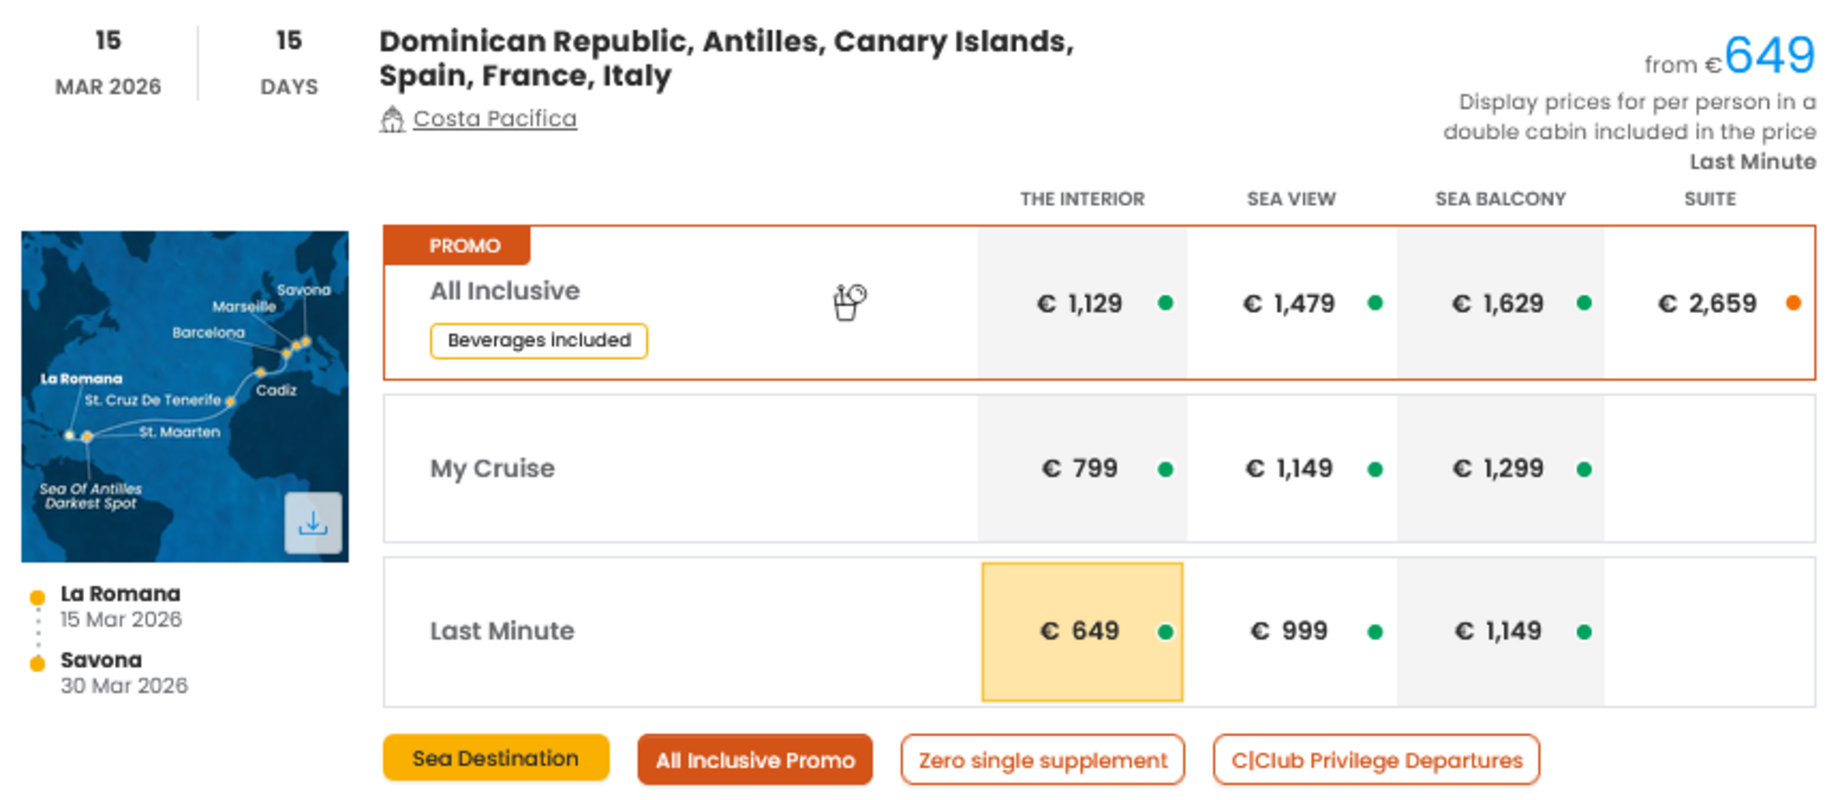Choose All Inclusive sea balcony €1,629
The width and height of the screenshot is (1840, 800).
(x=1499, y=303)
